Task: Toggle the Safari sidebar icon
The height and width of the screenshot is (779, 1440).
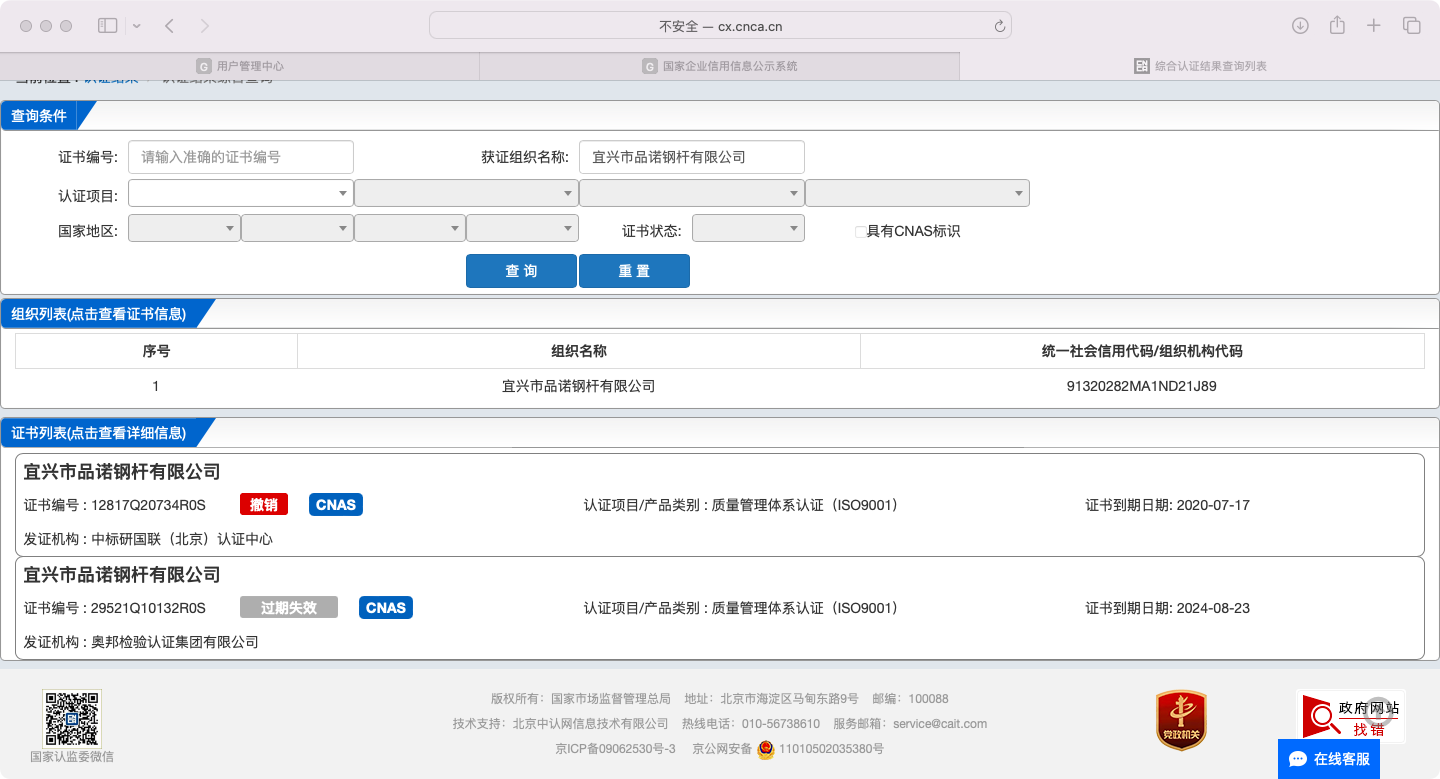Action: coord(107,25)
